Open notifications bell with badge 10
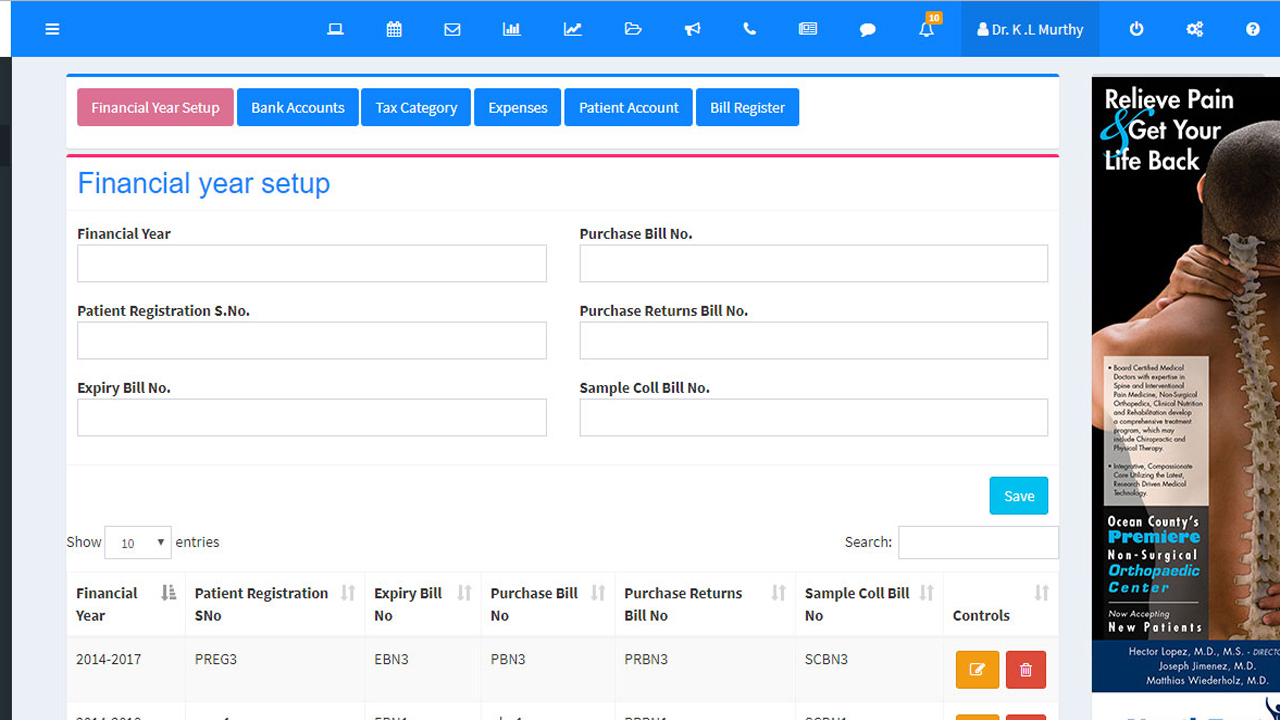The image size is (1280, 720). click(927, 27)
